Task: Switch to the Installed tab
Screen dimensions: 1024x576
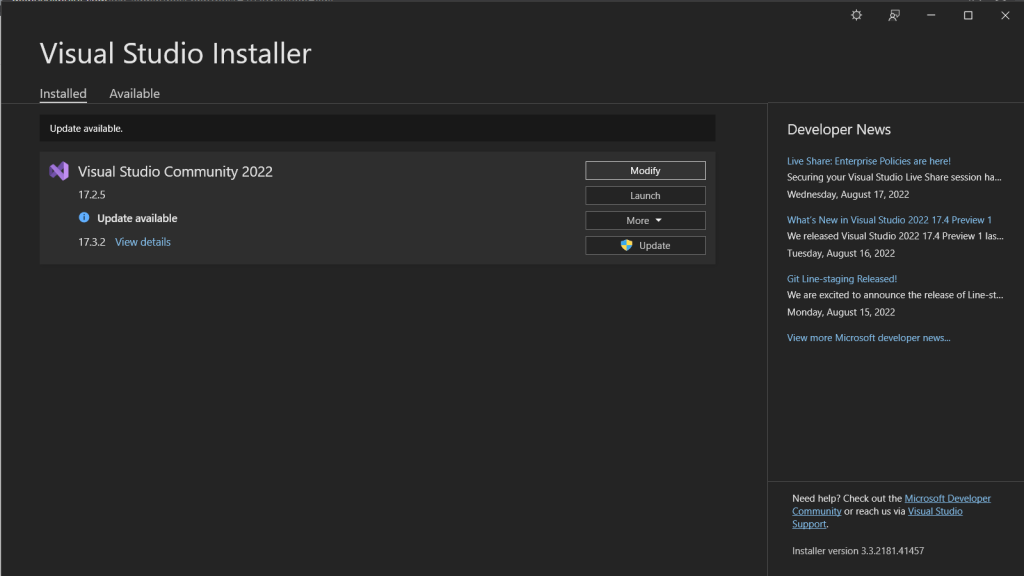Action: pos(63,93)
